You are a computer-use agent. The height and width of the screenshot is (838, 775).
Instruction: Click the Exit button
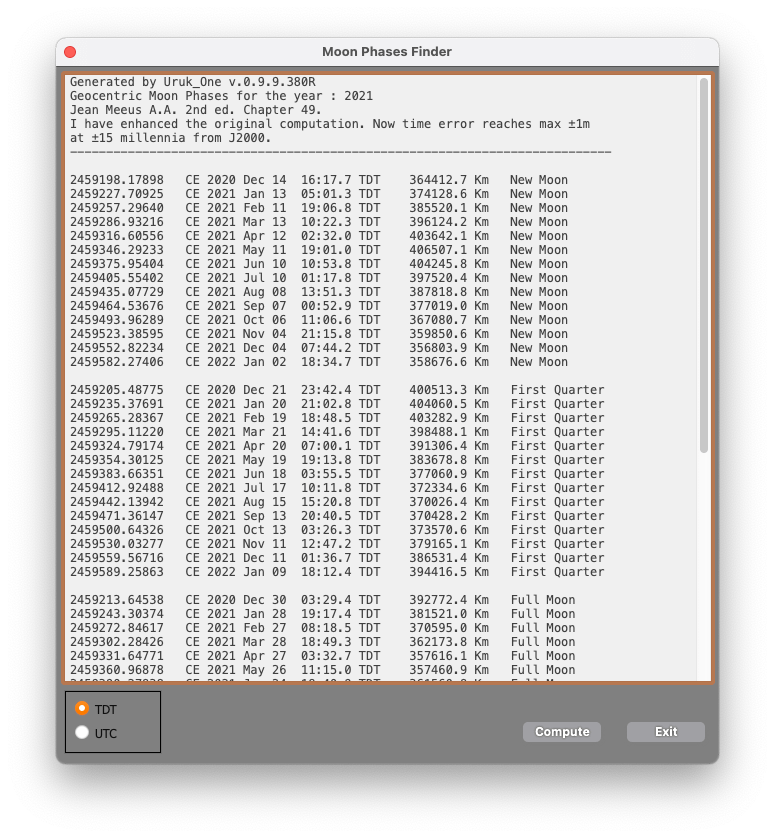[665, 732]
